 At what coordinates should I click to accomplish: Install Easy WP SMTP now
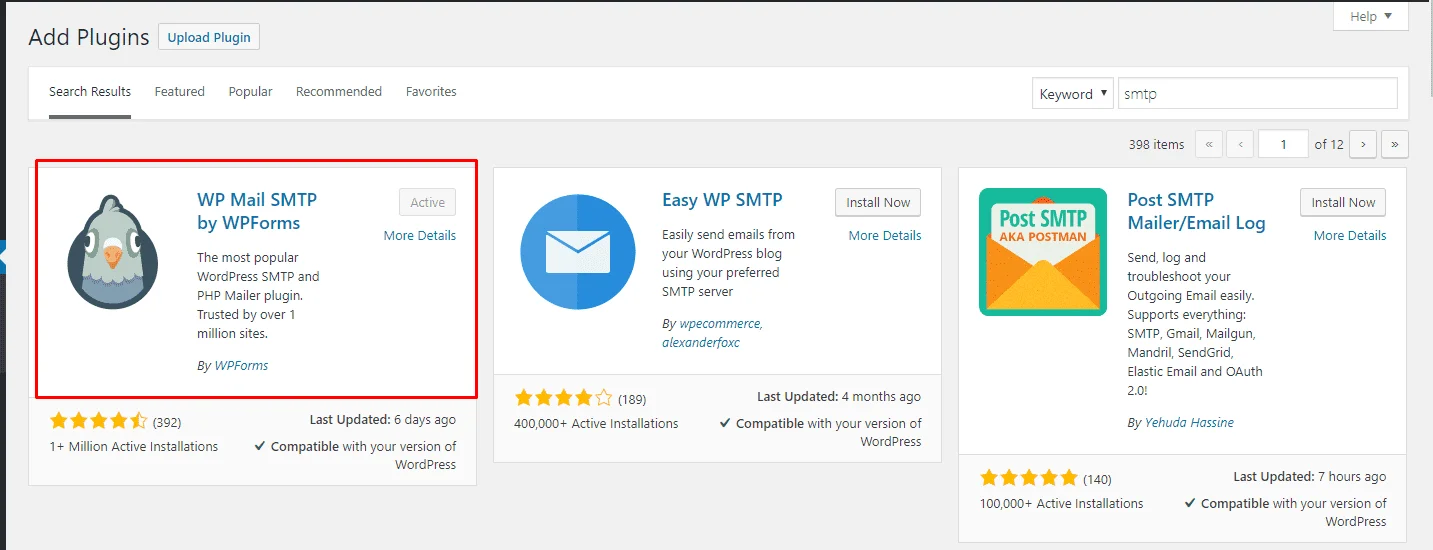pyautogui.click(x=878, y=202)
